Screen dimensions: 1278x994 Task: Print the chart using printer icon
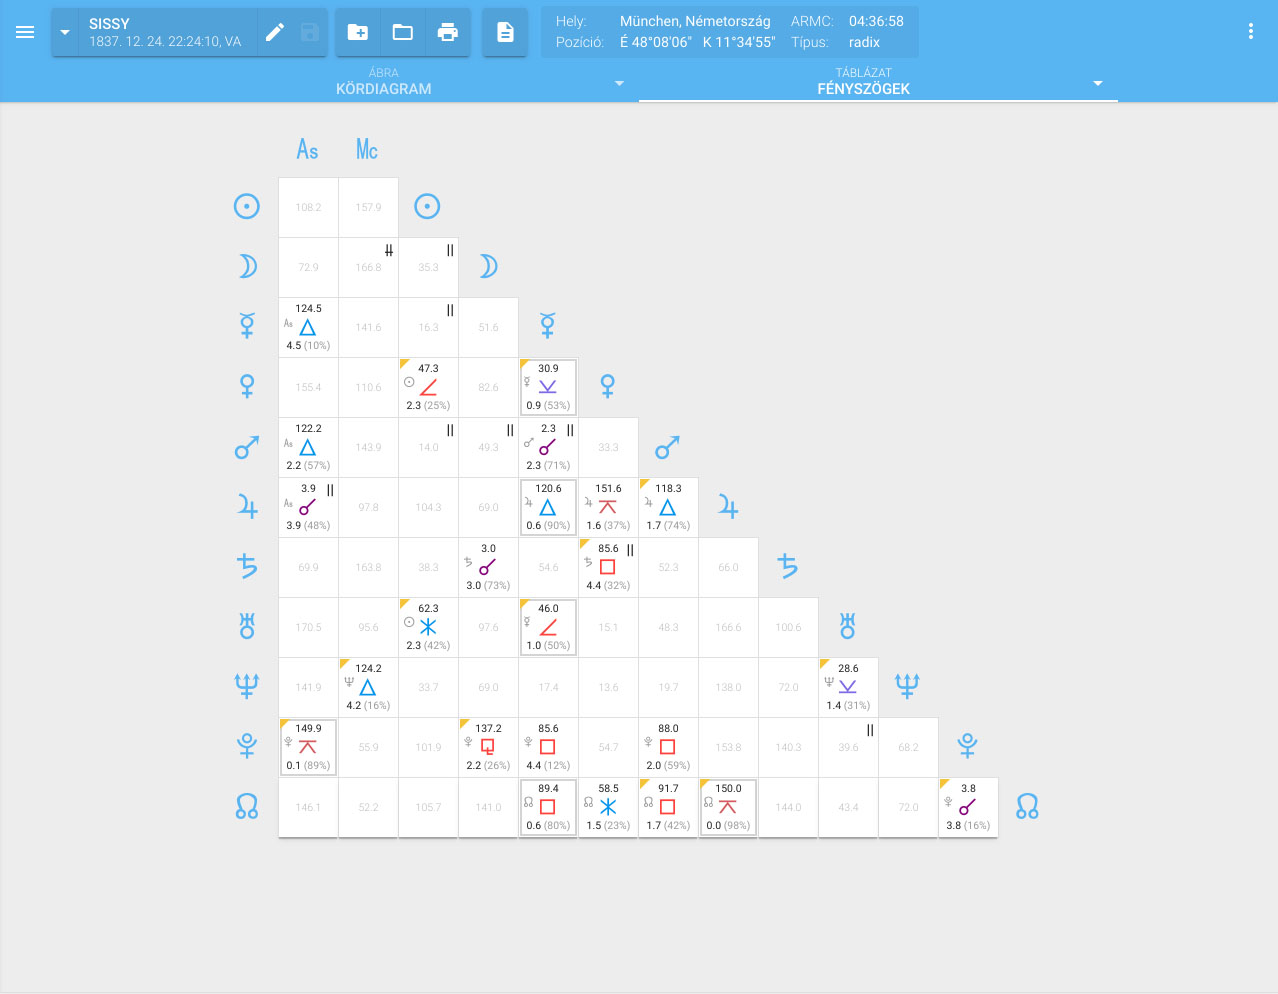click(x=448, y=32)
